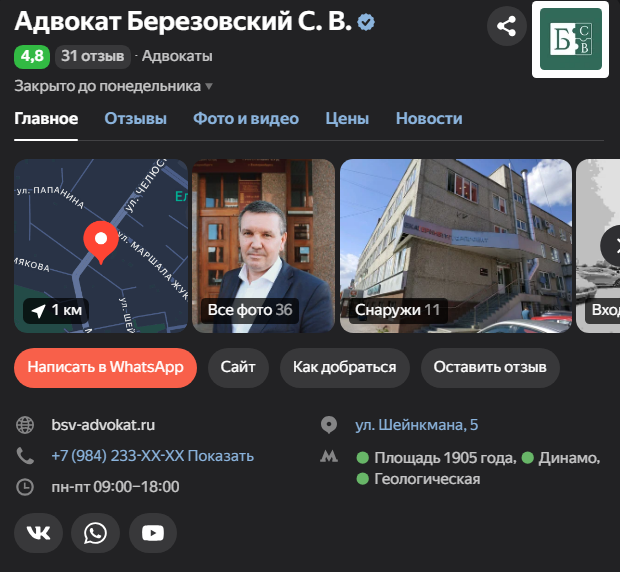Expand working hours пн-пт 09:00–18:00
The image size is (620, 572).
115,487
